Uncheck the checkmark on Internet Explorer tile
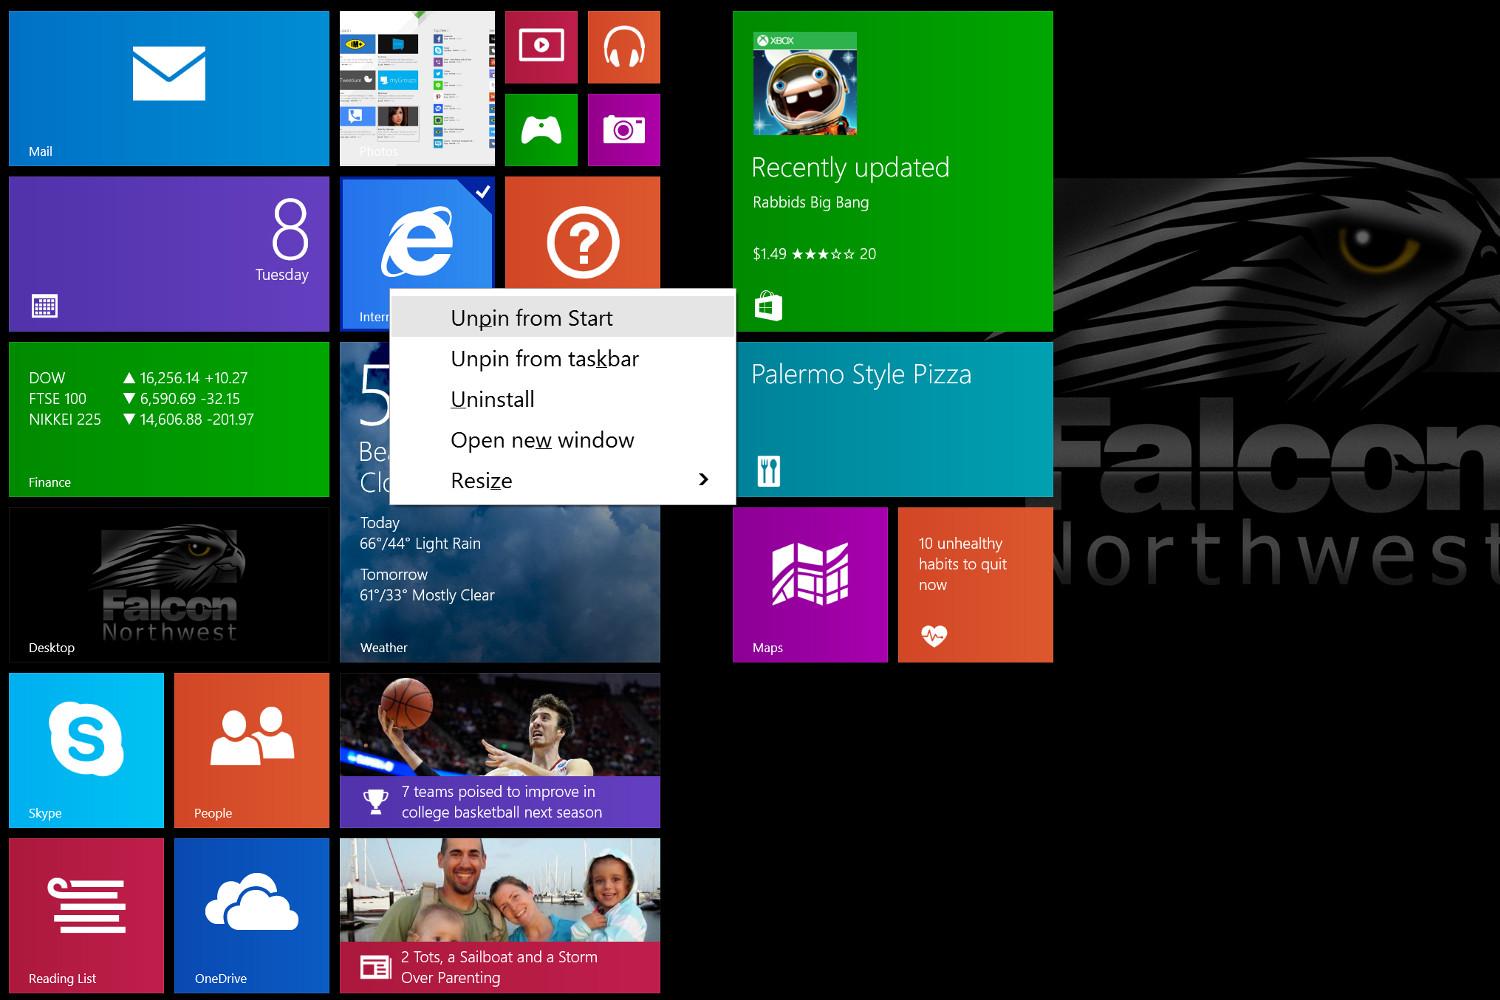1500x1000 pixels. pos(482,191)
